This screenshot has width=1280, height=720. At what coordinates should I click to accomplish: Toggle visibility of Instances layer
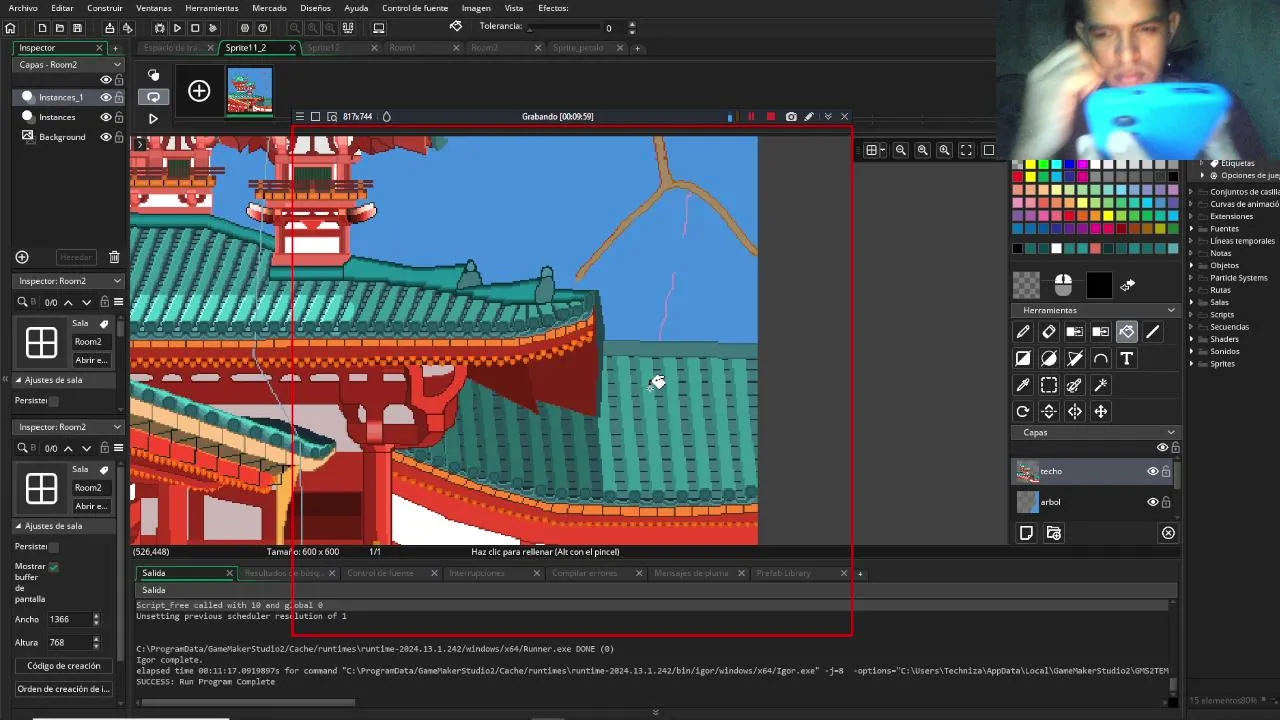(105, 117)
